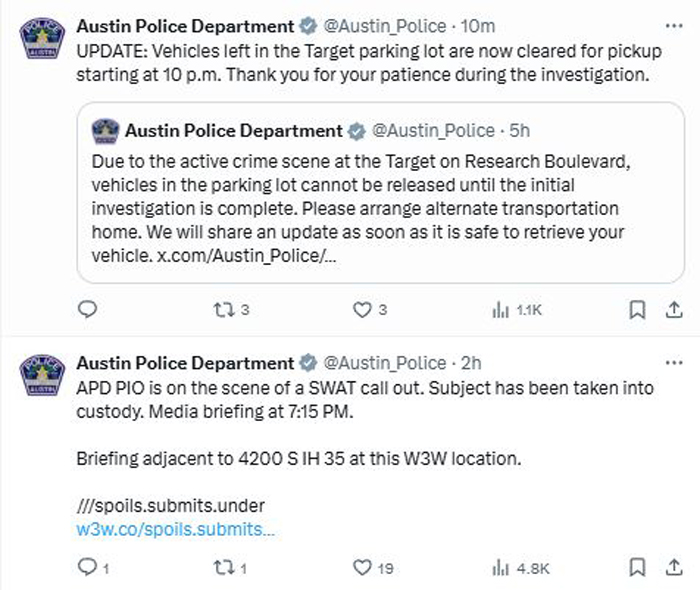Reply to the SWAT call out tweet
700x590 pixels.
pos(93,568)
